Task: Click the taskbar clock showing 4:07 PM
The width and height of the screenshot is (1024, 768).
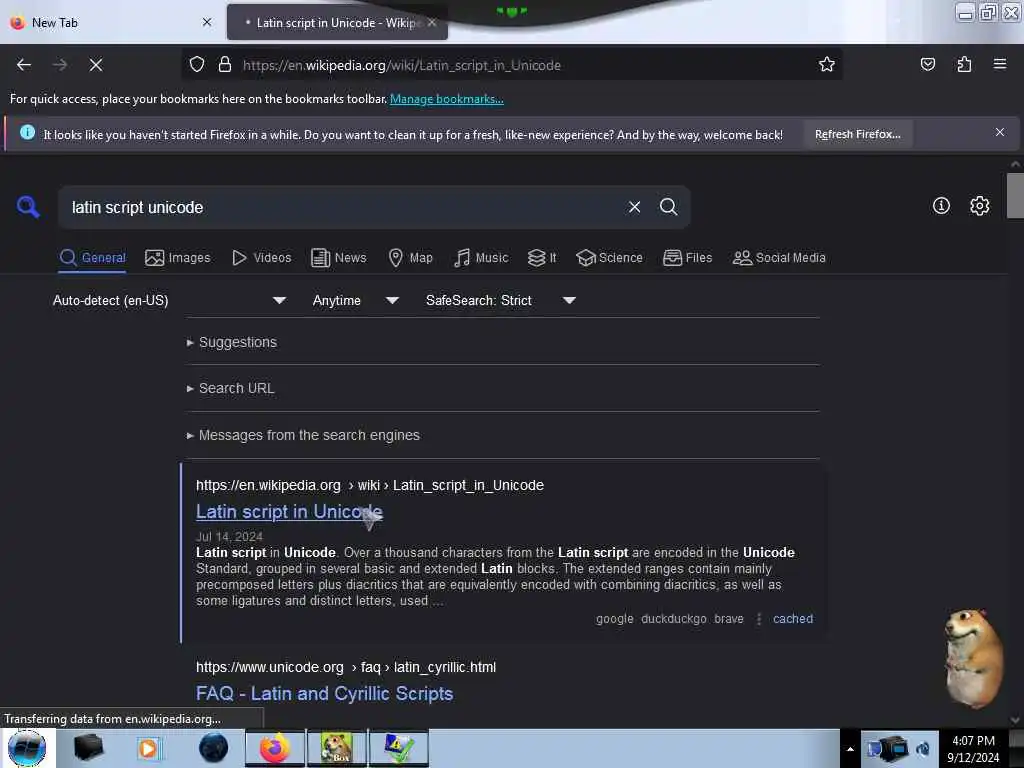Action: tap(973, 748)
